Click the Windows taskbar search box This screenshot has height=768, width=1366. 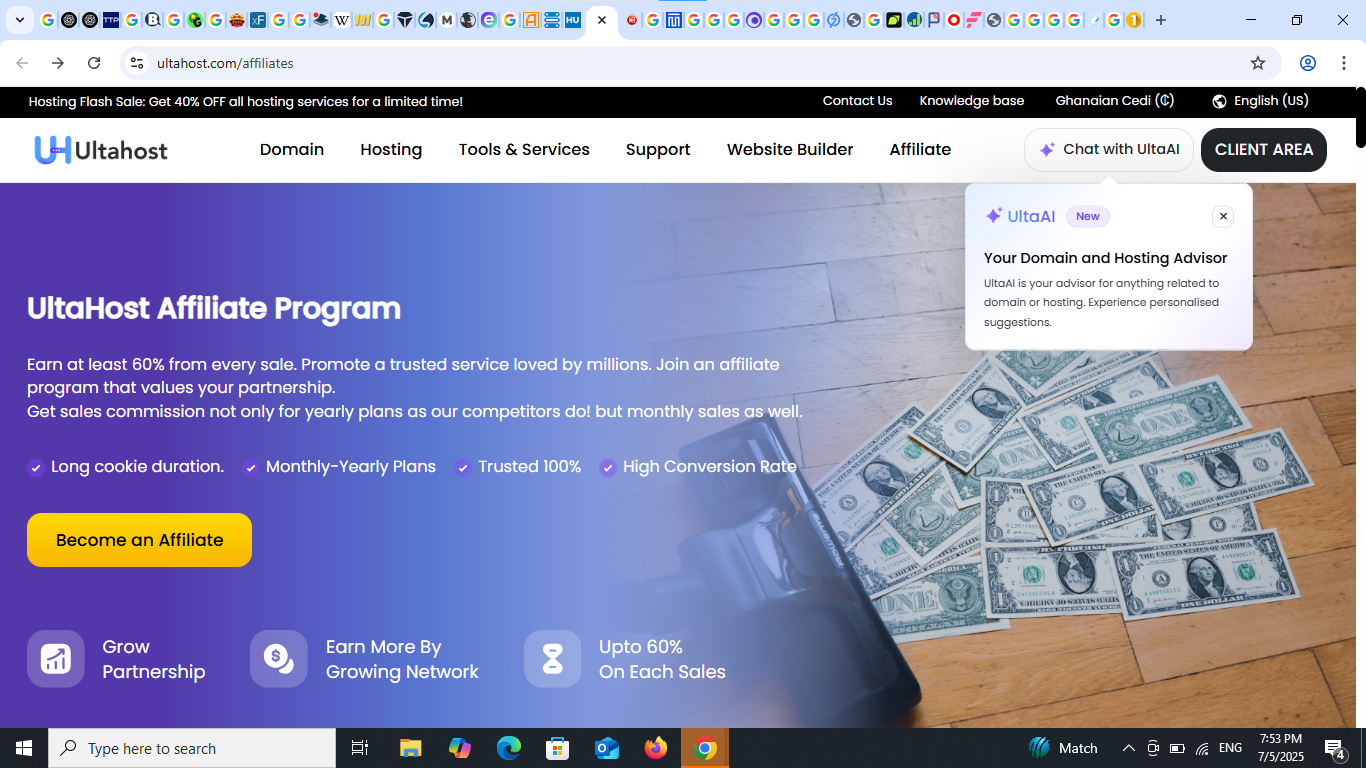[x=192, y=748]
